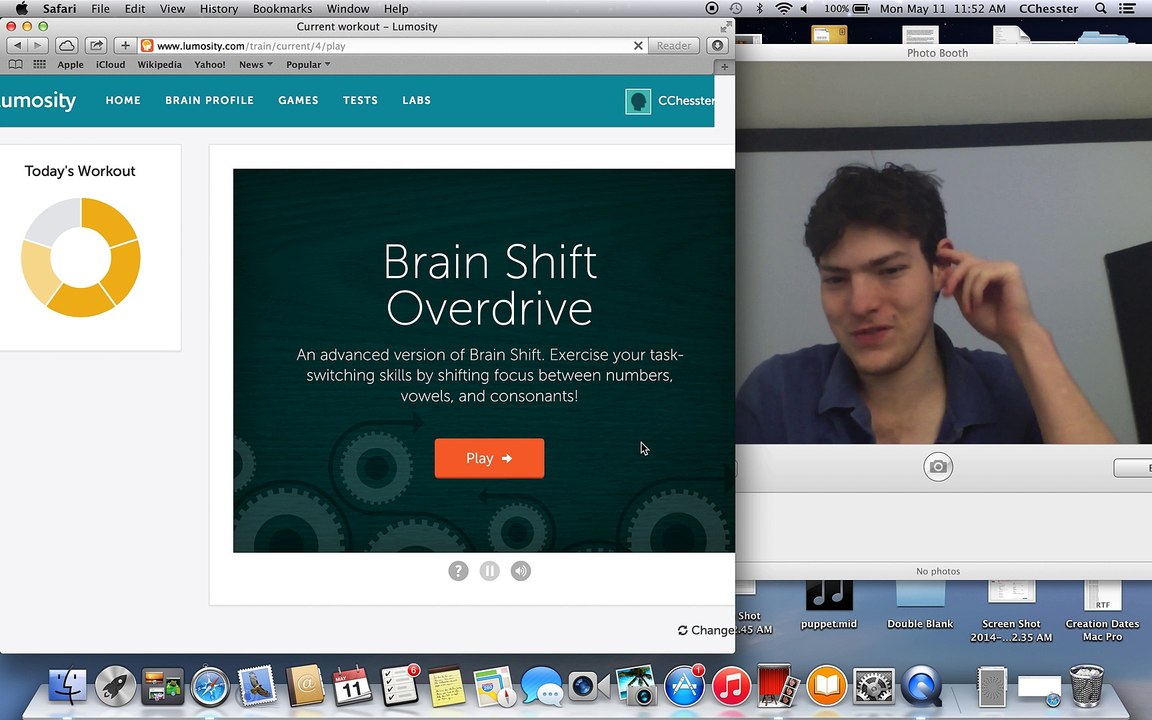
Task: Enter full screen with Safari window arrows
Action: click(x=726, y=26)
